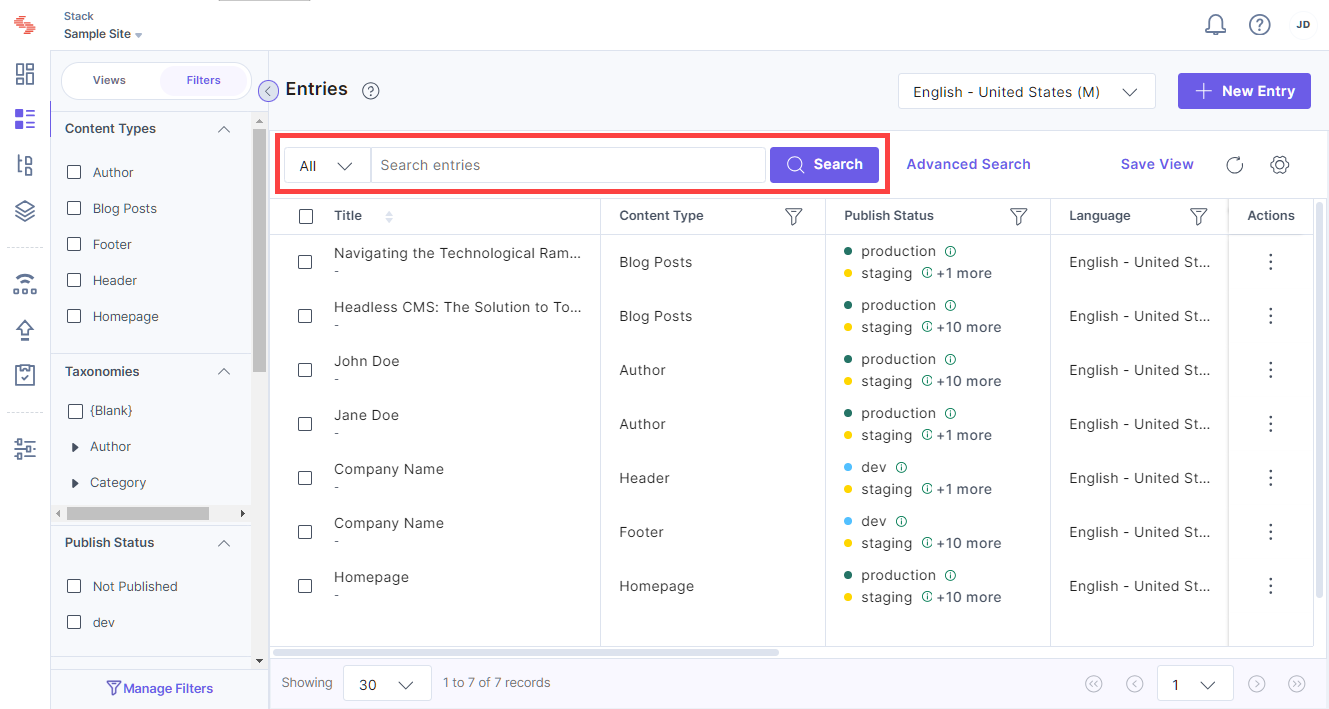The height and width of the screenshot is (709, 1329).
Task: Open the Entries list icon in the left sidebar
Action: click(x=25, y=119)
